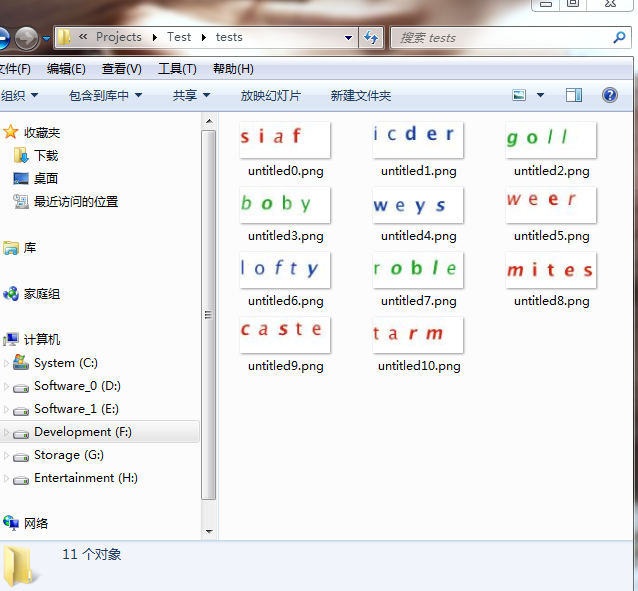Viewport: 638px width, 591px height.
Task: Select untitled2.png thumbnail showing goll
Action: pyautogui.click(x=551, y=140)
